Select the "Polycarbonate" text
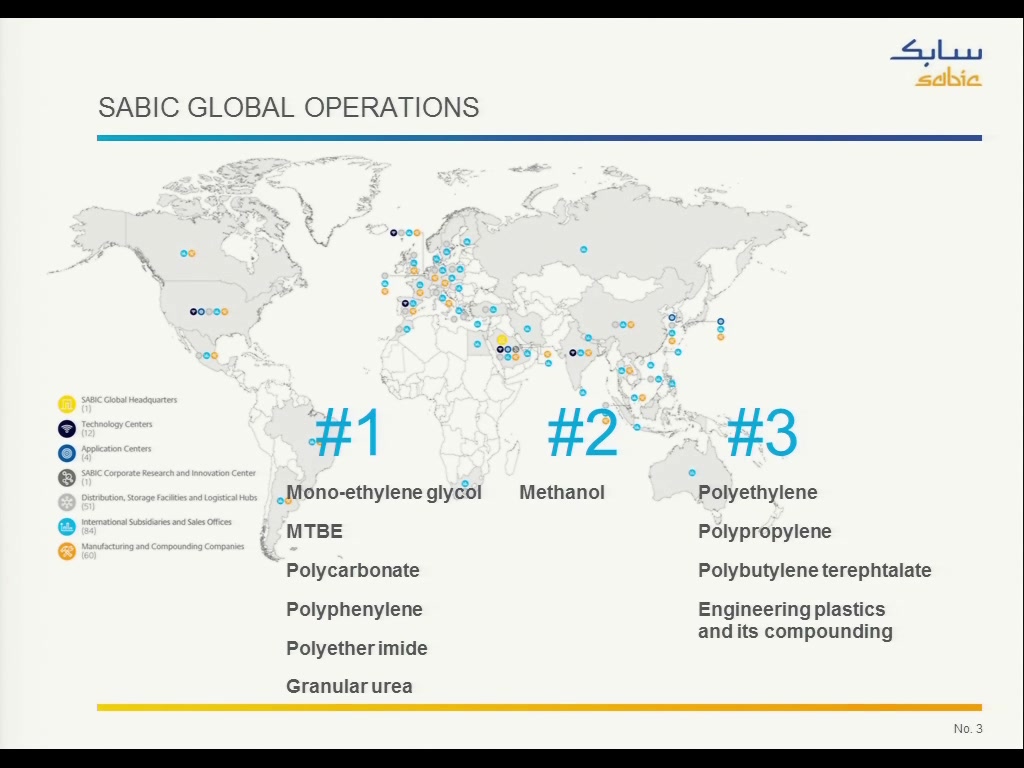 [353, 571]
